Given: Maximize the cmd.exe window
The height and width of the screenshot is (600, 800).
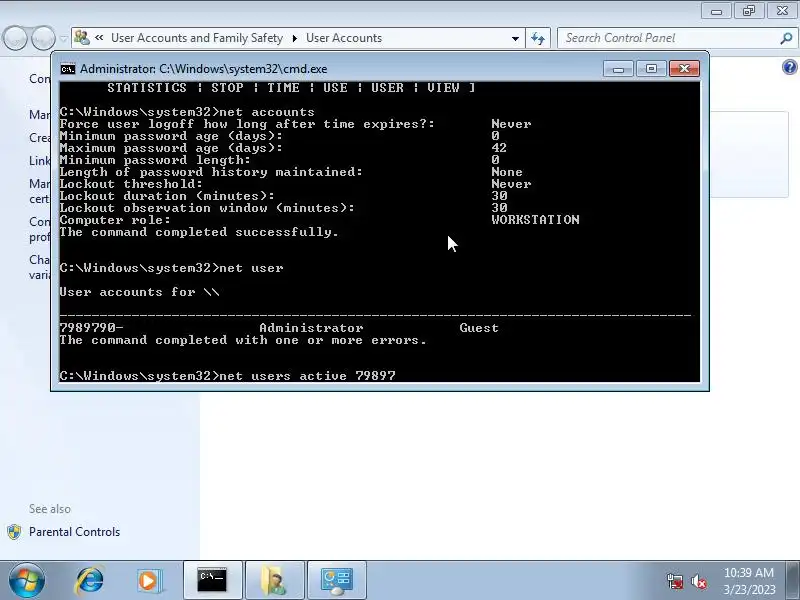Looking at the screenshot, I should pos(651,69).
